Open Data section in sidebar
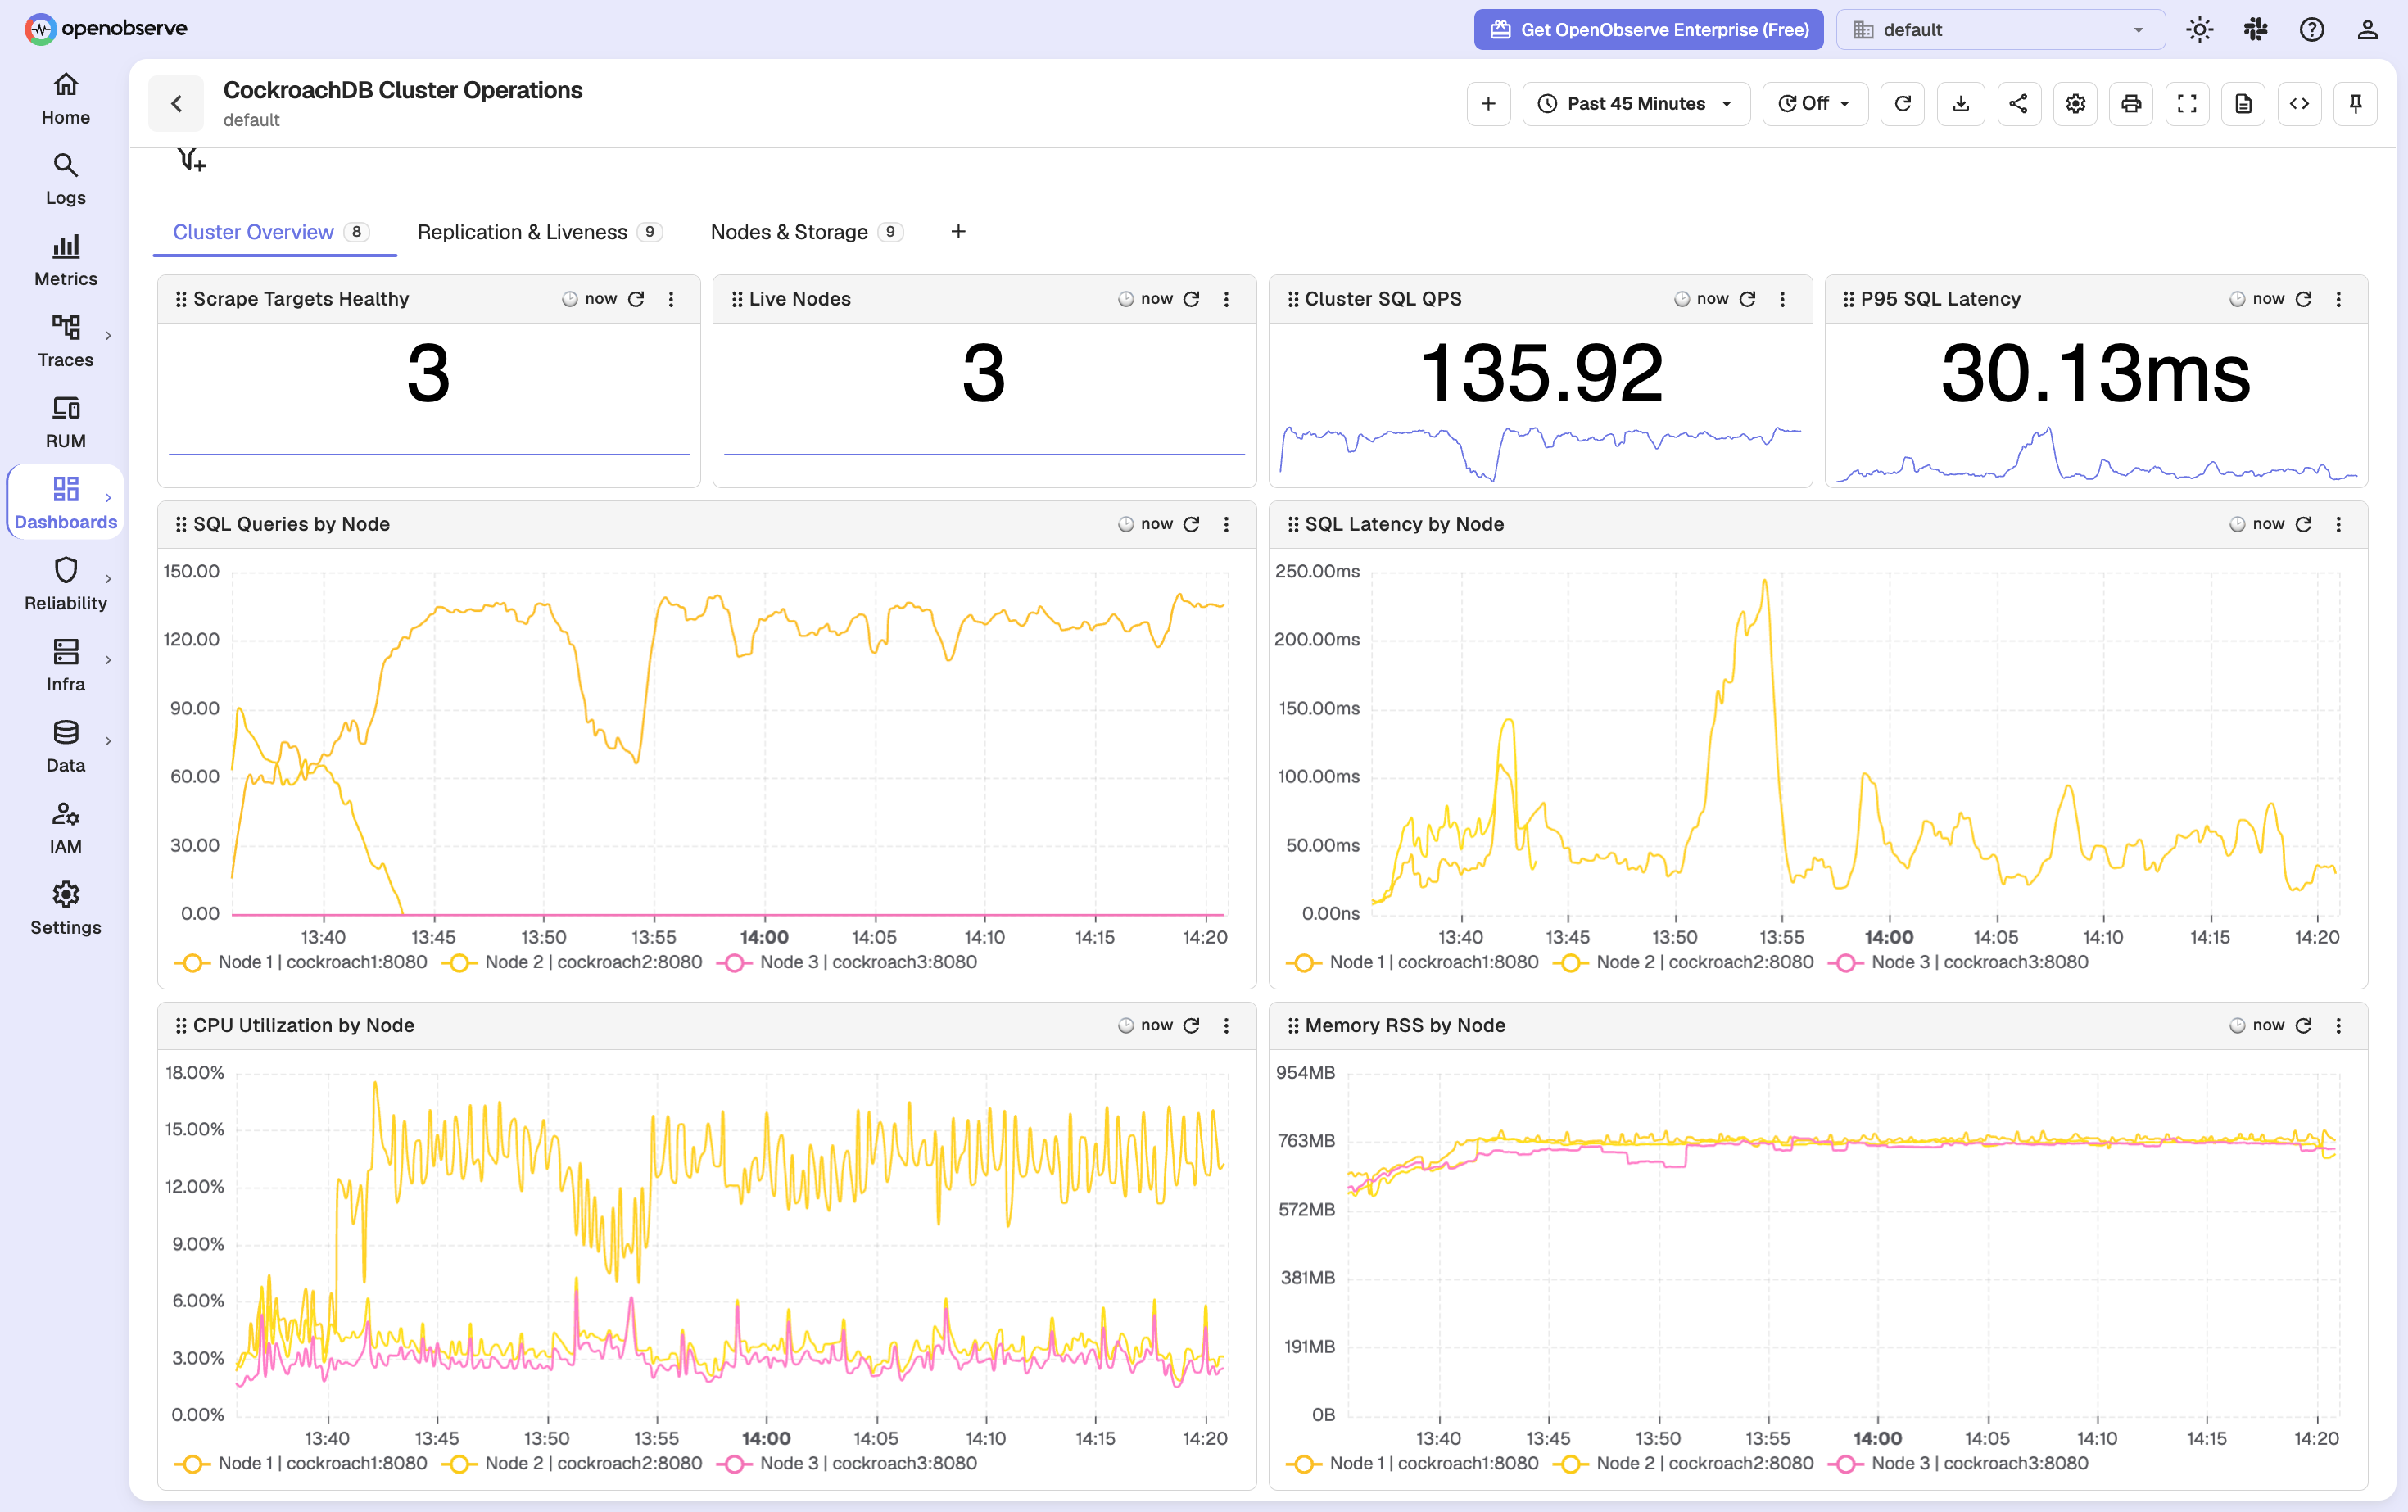The width and height of the screenshot is (2408, 1512). point(65,747)
